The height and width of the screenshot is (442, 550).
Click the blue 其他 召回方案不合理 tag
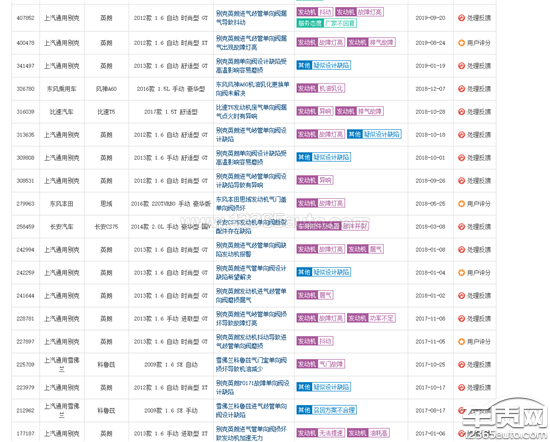click(327, 410)
